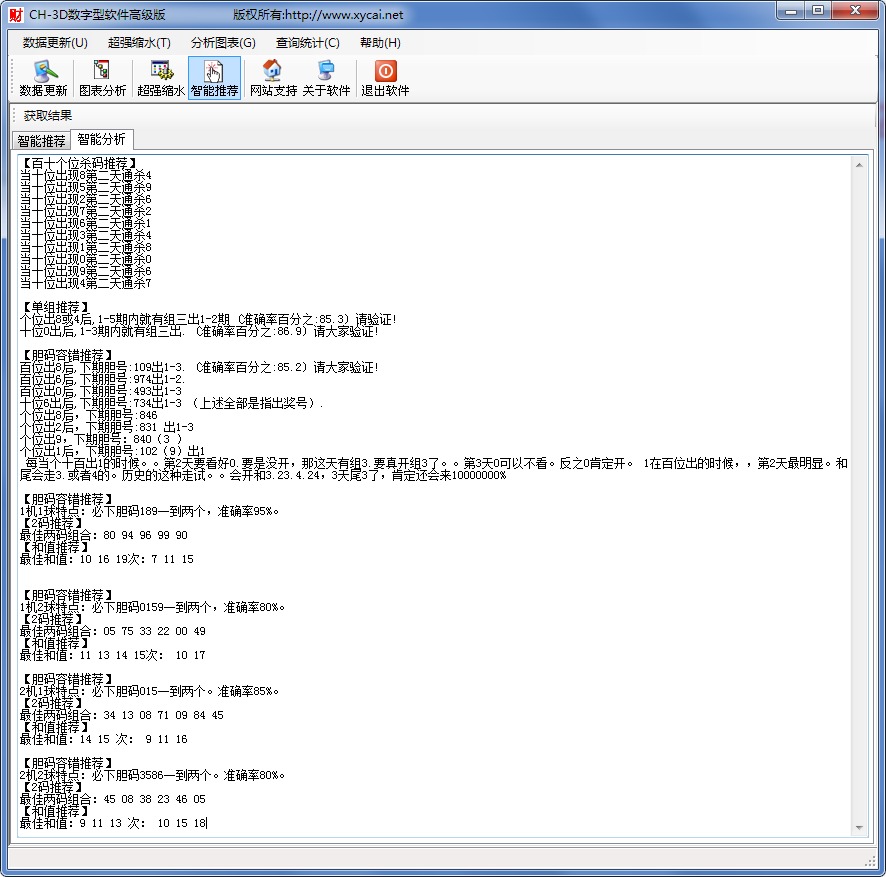Click the 数据更新 toolbar icon
The width and height of the screenshot is (886, 877).
coord(43,78)
